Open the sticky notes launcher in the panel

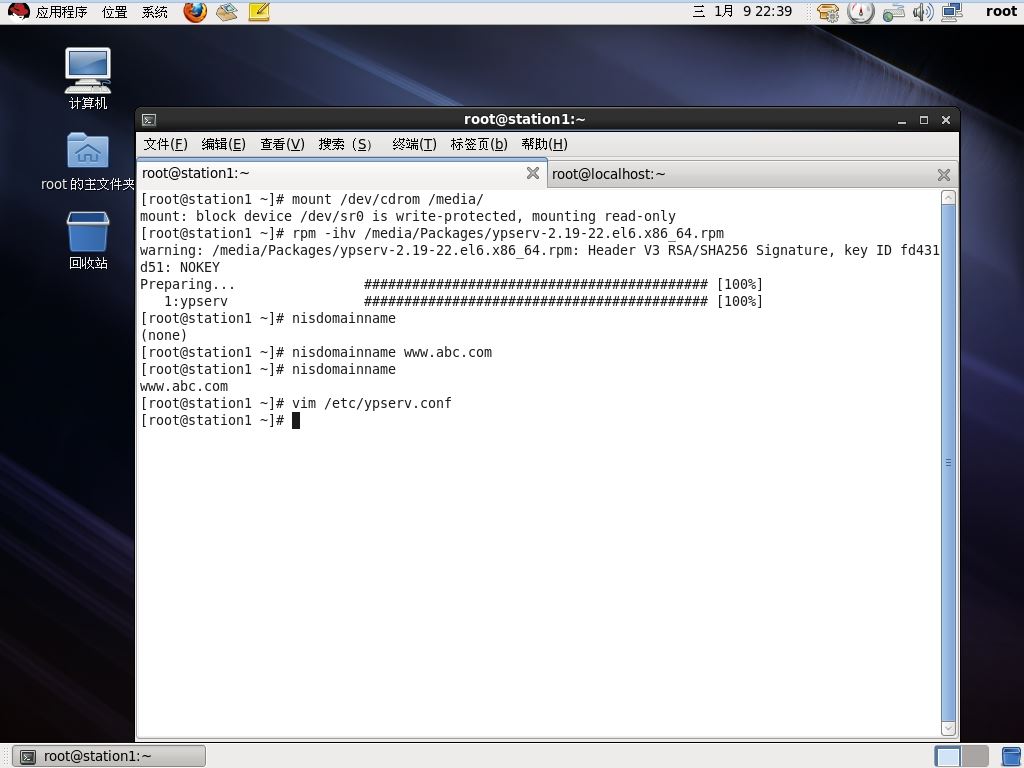(x=259, y=12)
